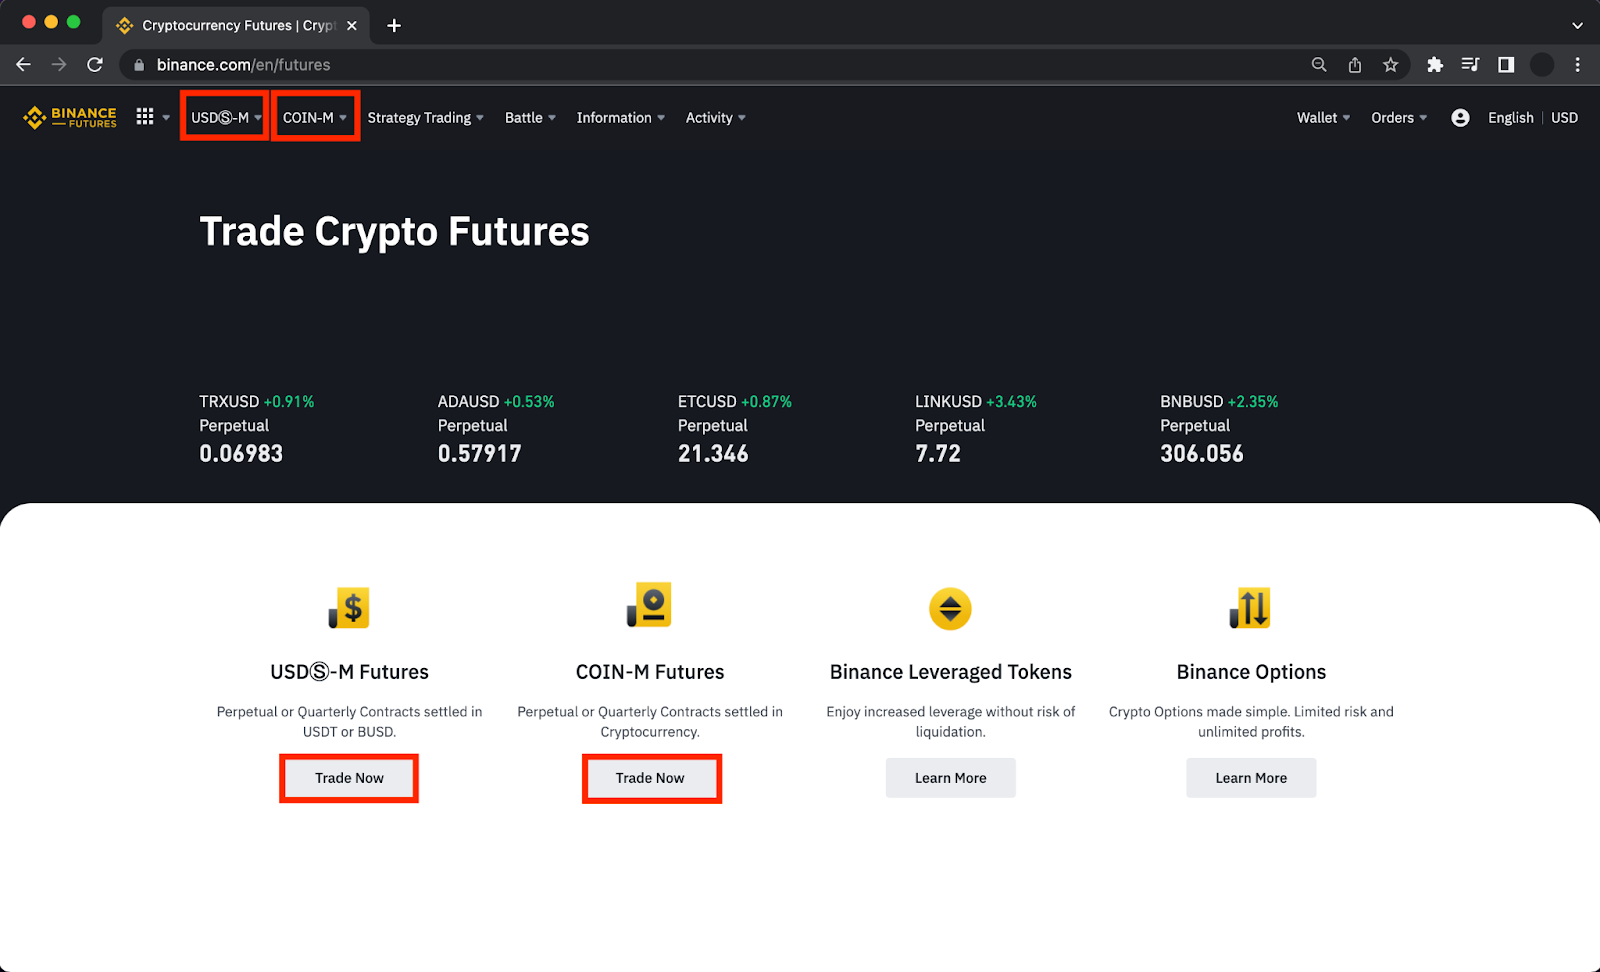Open the Information menu
This screenshot has width=1600, height=972.
(620, 118)
